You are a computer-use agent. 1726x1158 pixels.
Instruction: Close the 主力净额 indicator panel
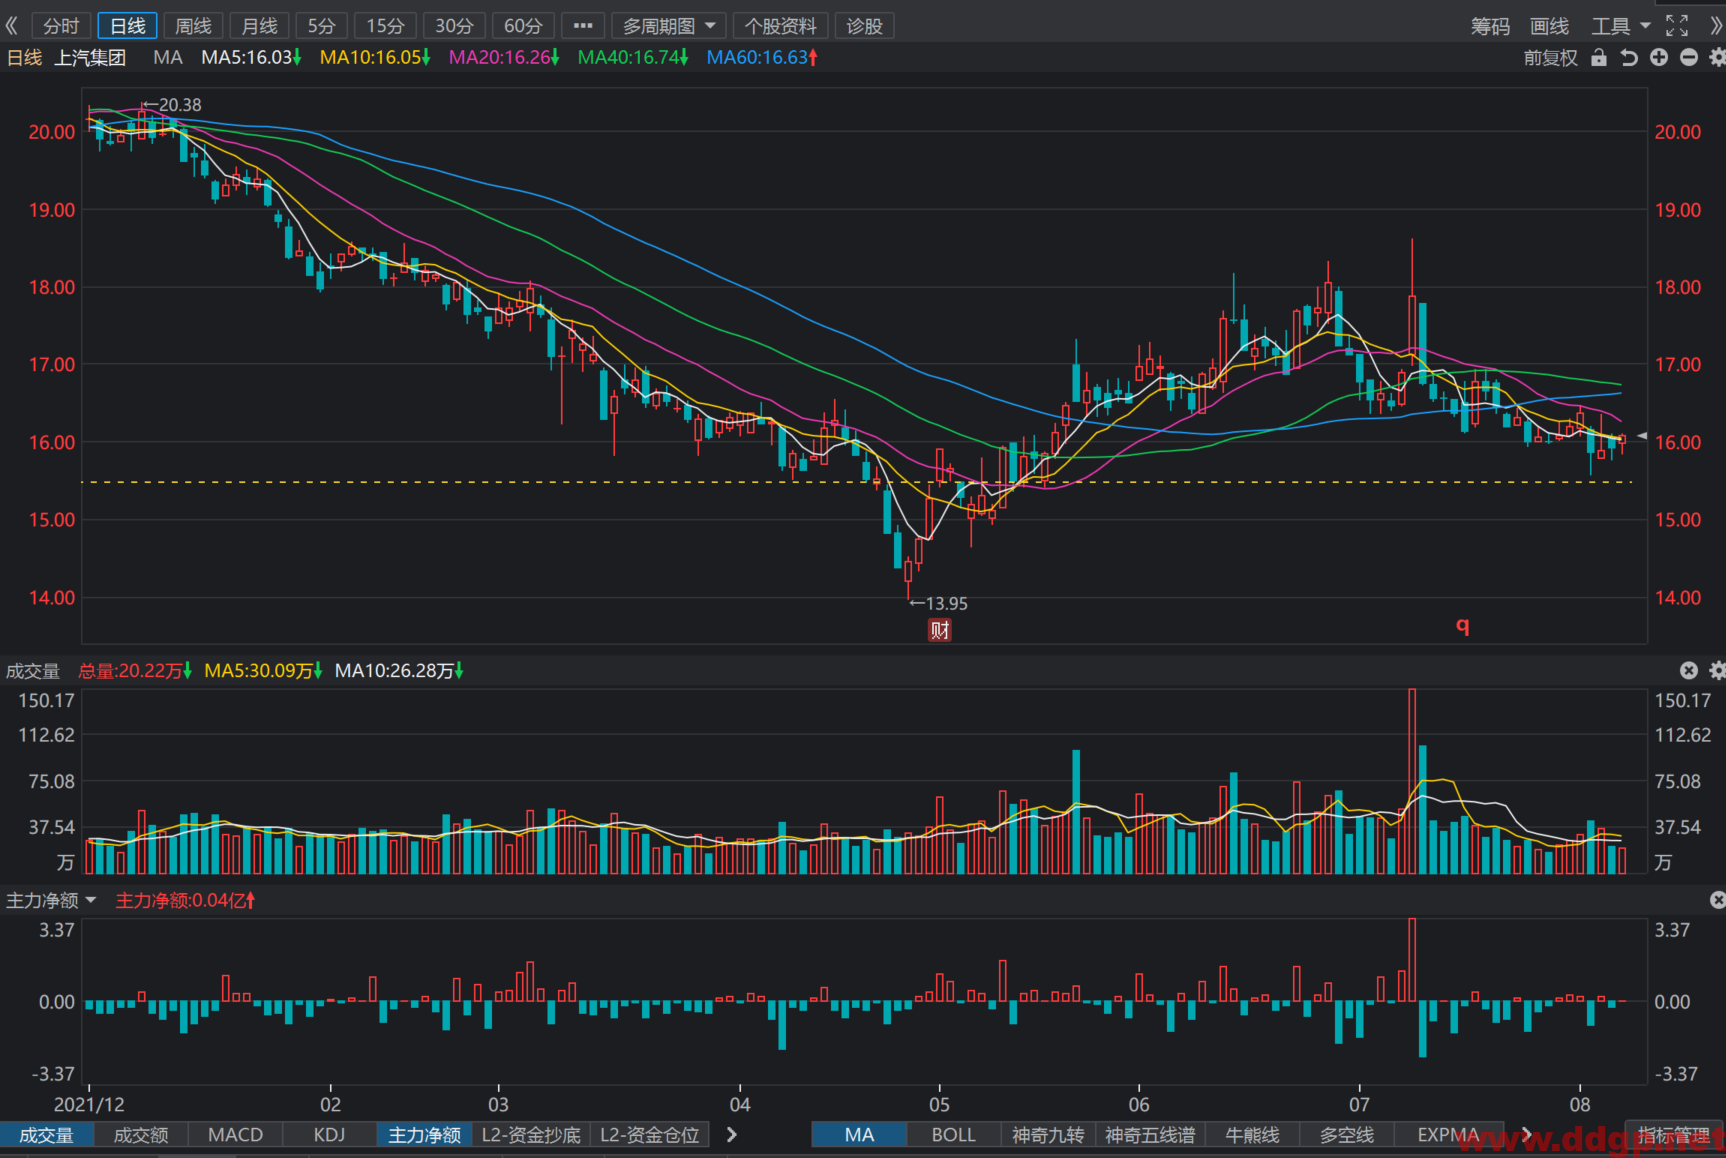pos(1717,900)
